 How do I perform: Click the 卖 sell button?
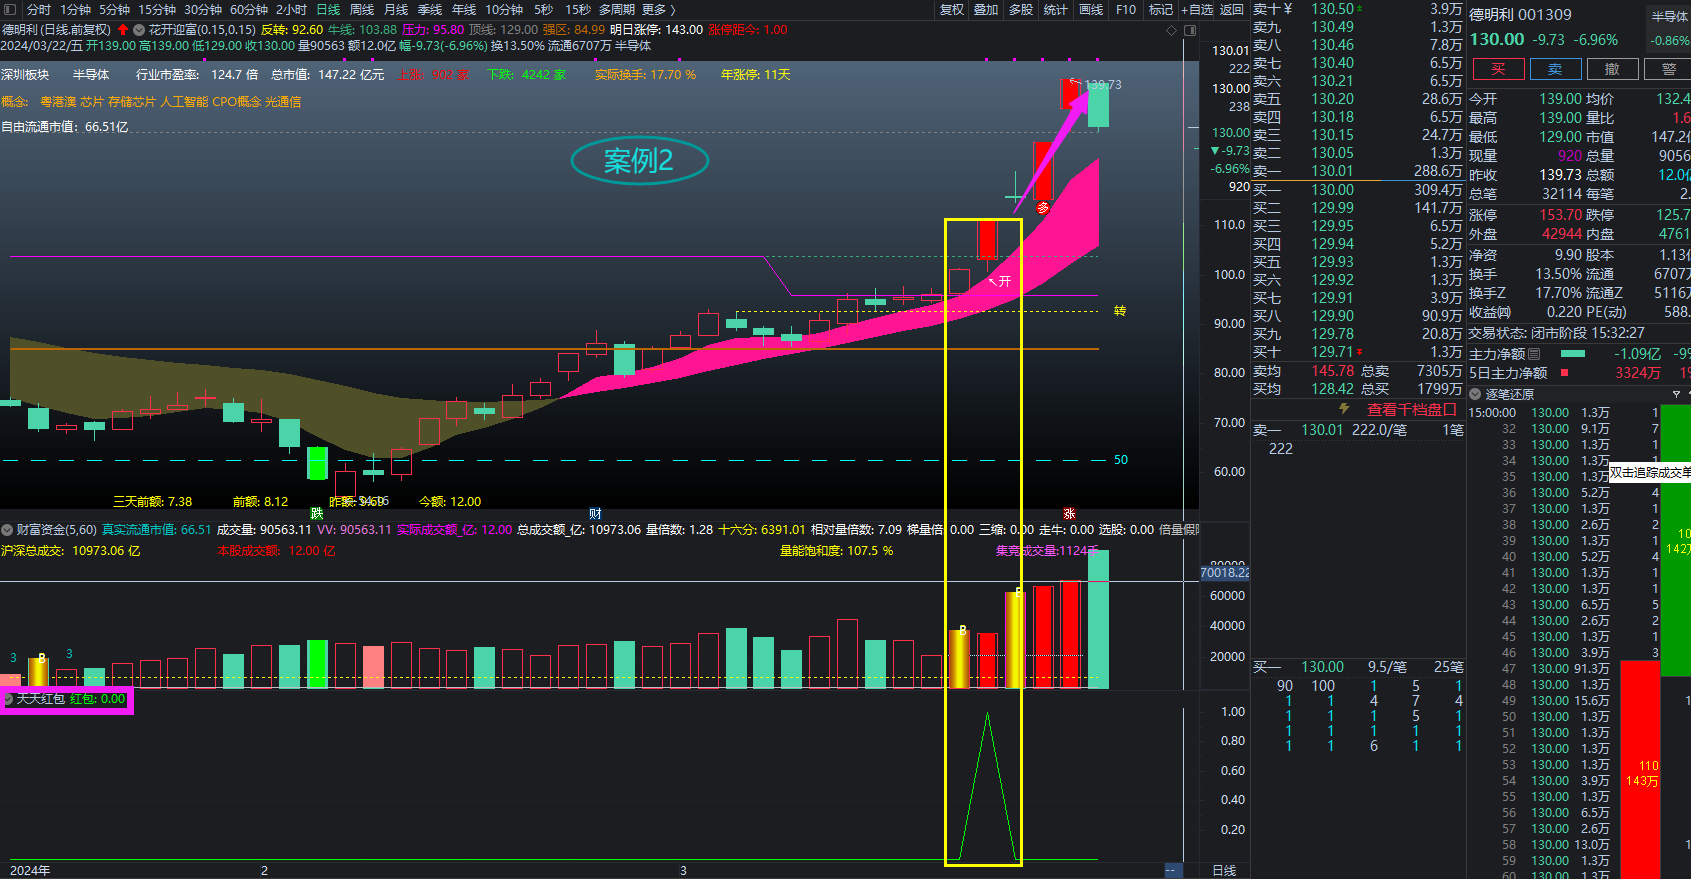click(x=1555, y=69)
